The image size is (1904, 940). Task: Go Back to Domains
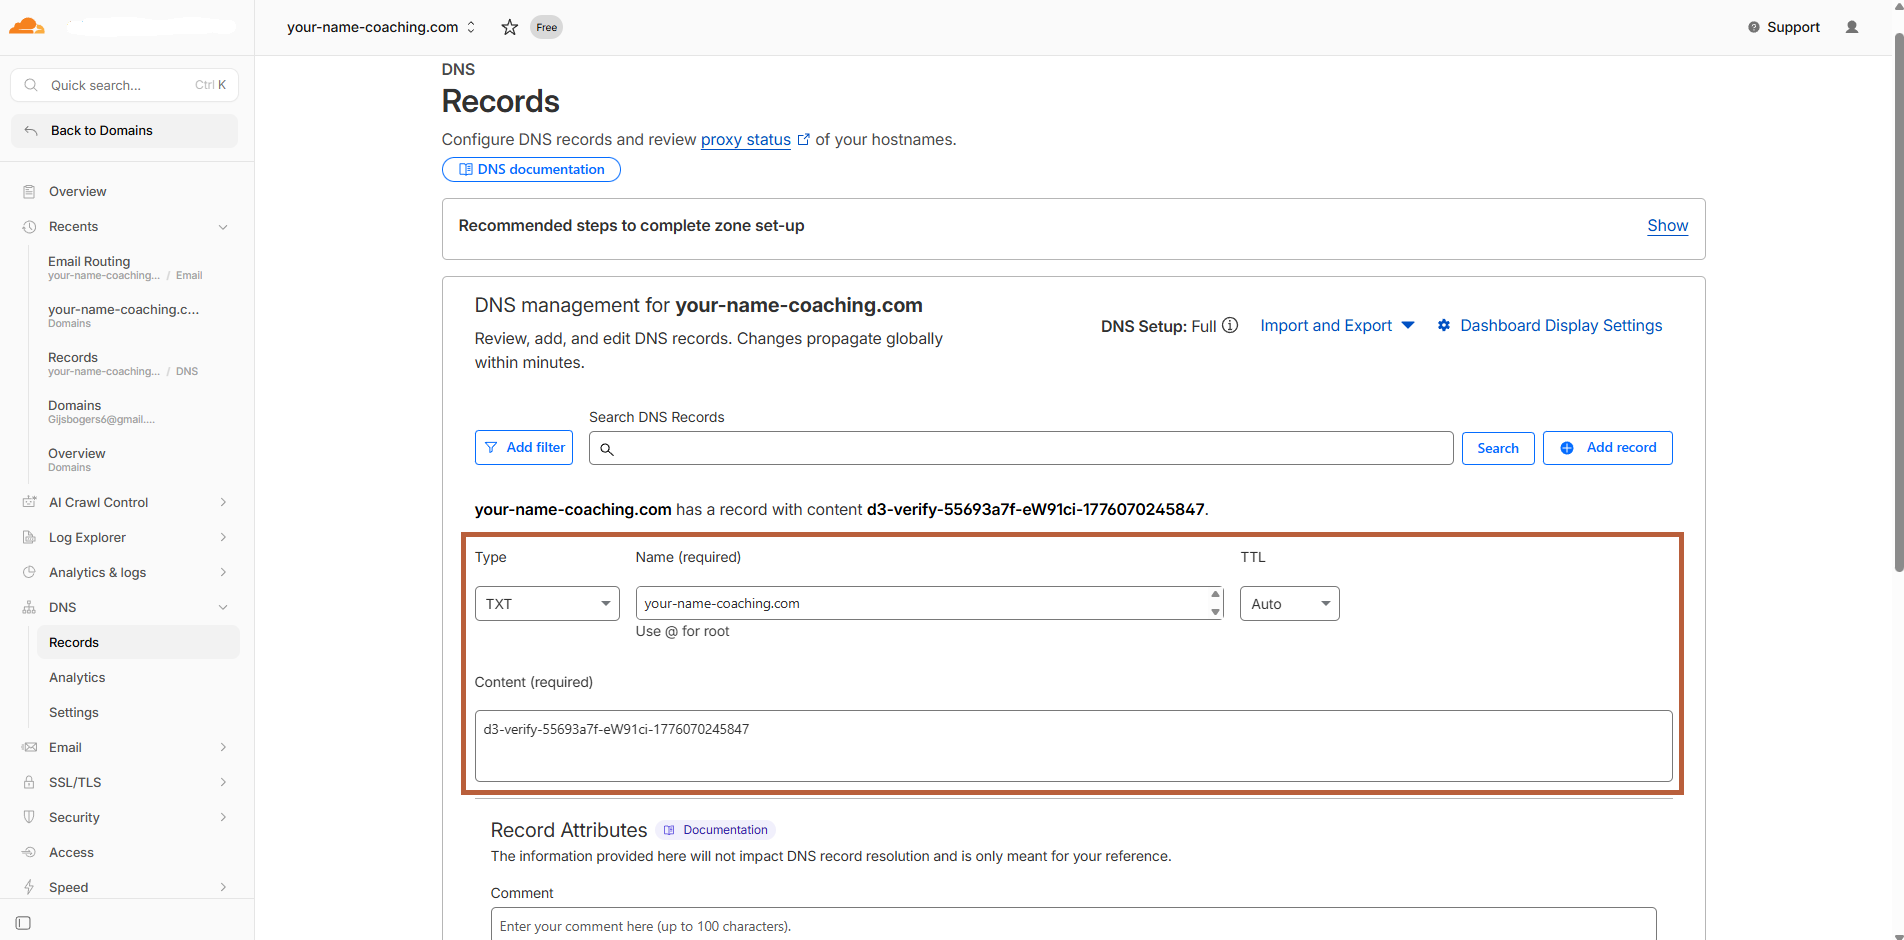click(101, 130)
